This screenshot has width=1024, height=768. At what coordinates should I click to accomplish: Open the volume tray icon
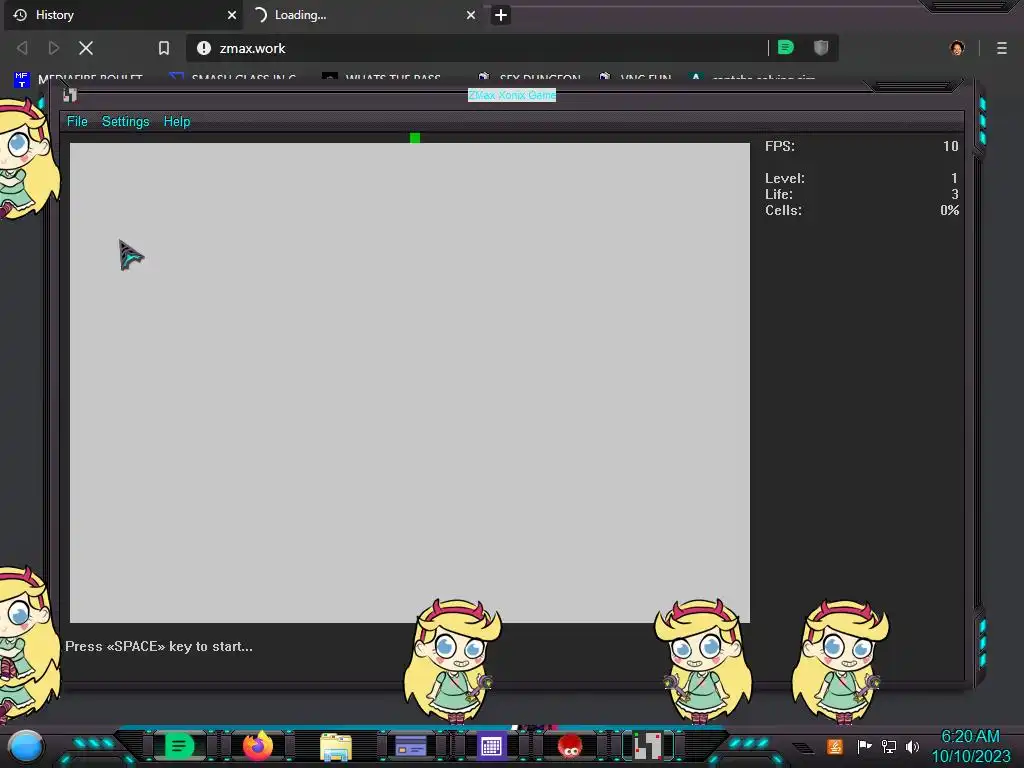[x=912, y=746]
